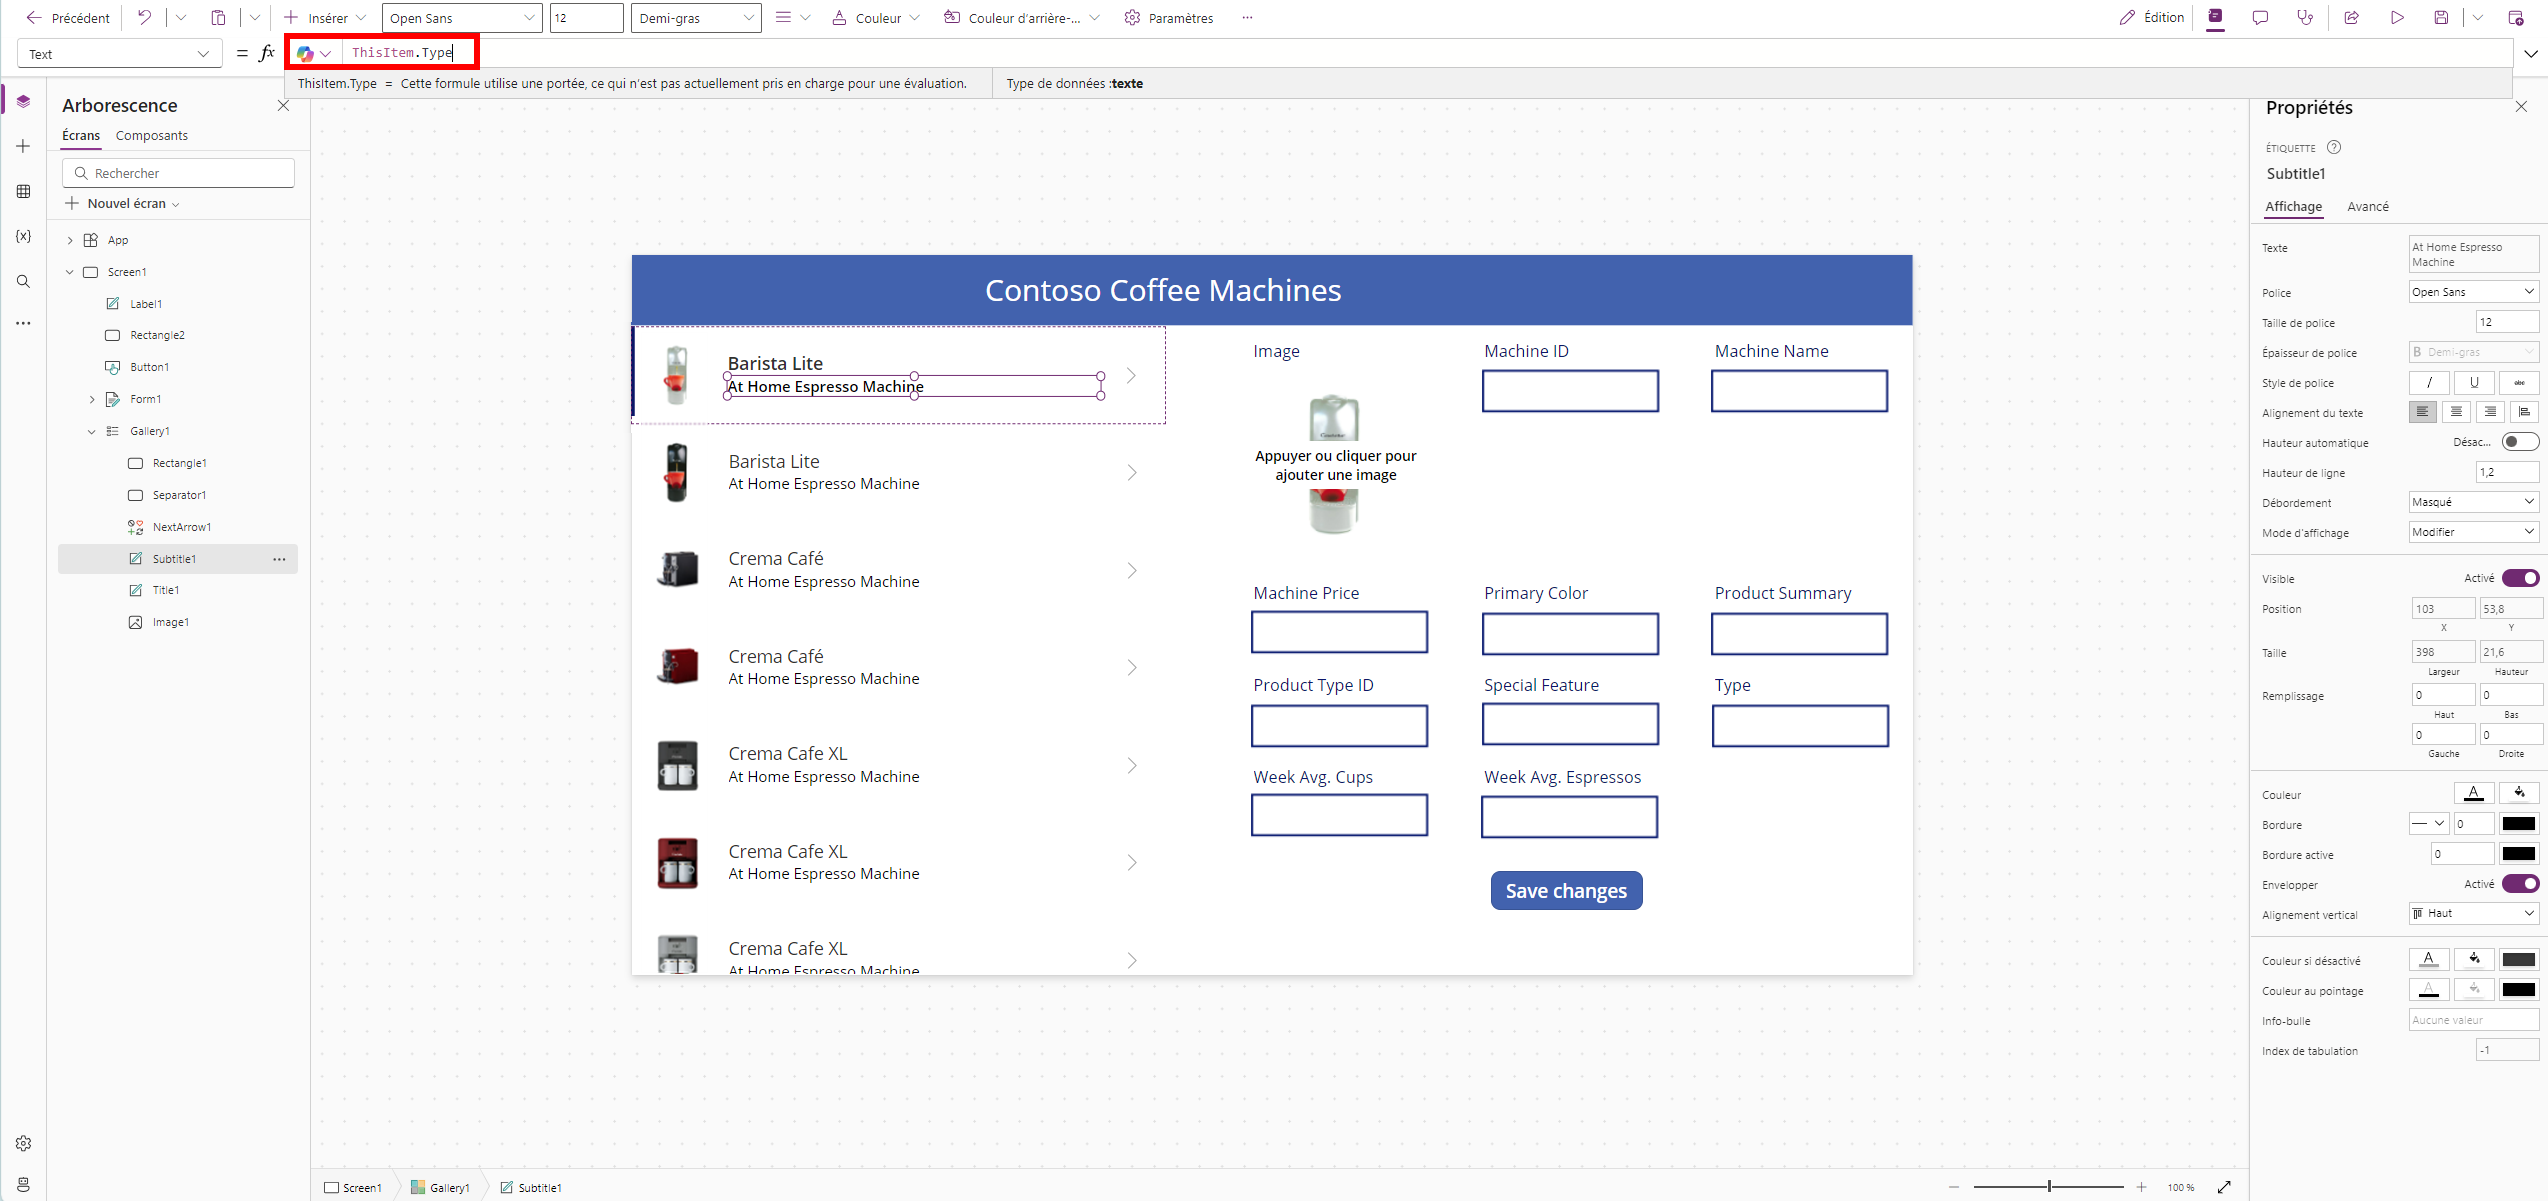Click the Publish icon at top right
The height and width of the screenshot is (1201, 2548).
(x=2516, y=17)
